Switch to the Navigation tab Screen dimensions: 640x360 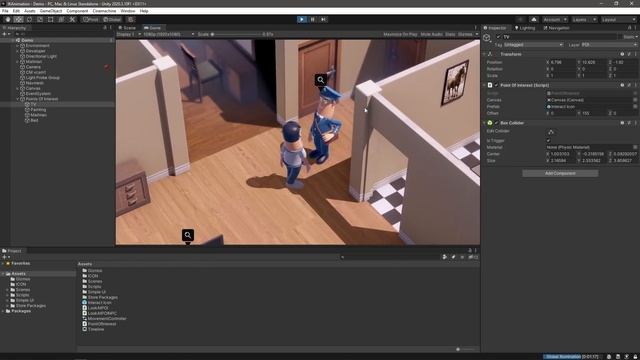coord(556,28)
